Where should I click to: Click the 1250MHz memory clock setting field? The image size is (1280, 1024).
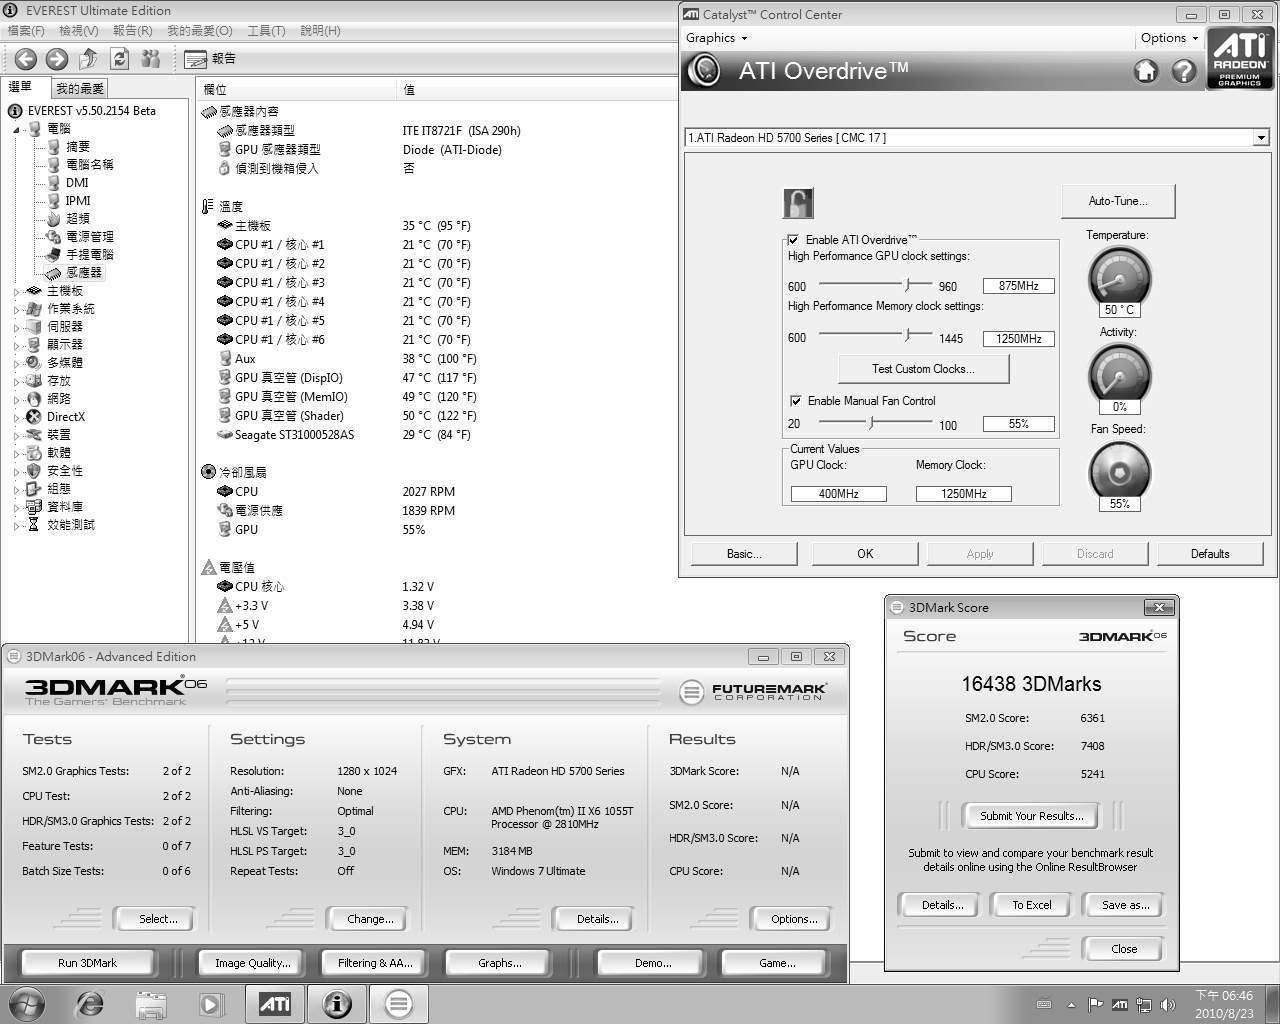click(x=1018, y=339)
